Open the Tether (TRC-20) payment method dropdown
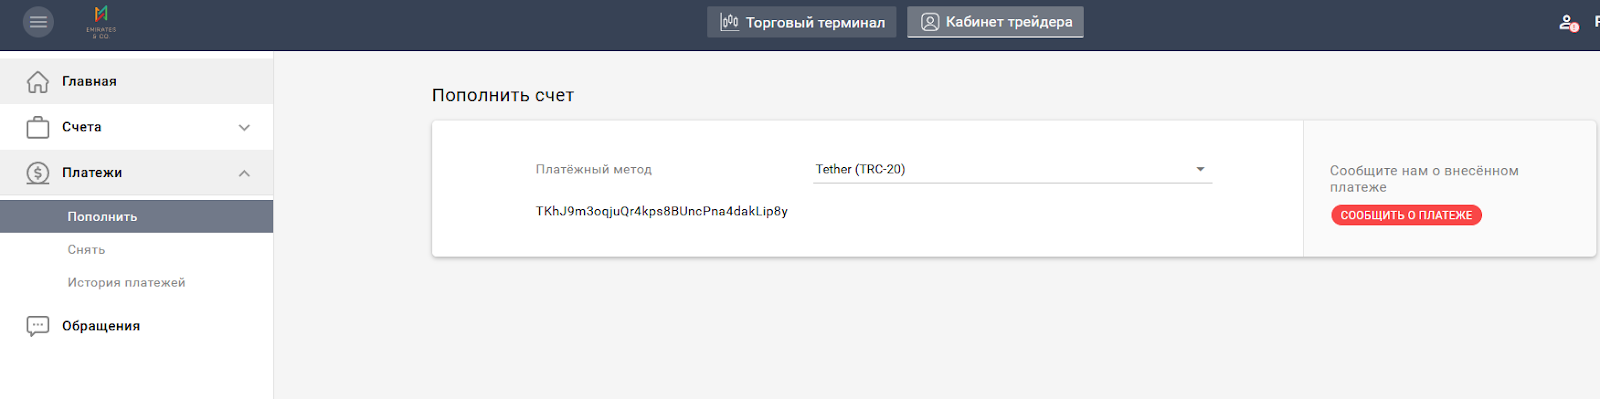This screenshot has height=399, width=1600. pyautogui.click(x=1013, y=169)
